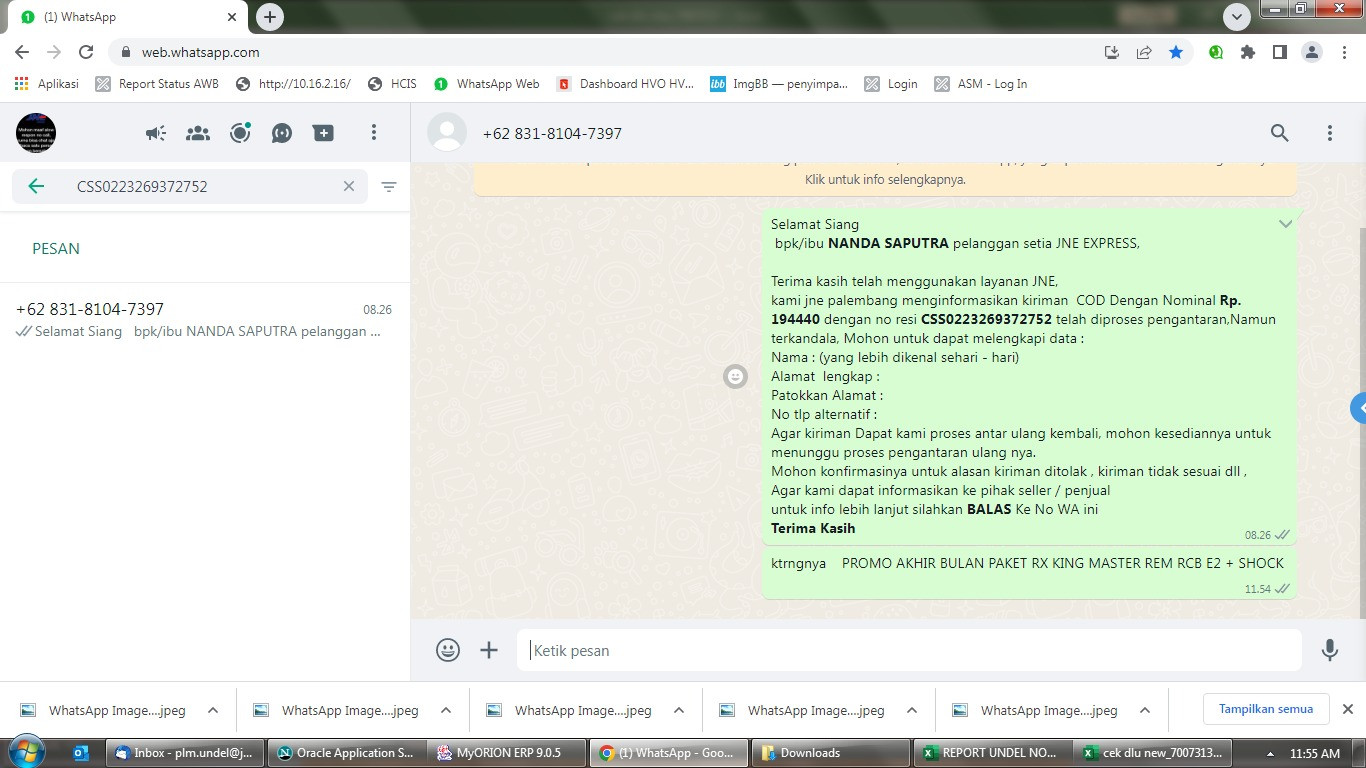
Task: Open the Channels chat-bubble icon
Action: 282,132
